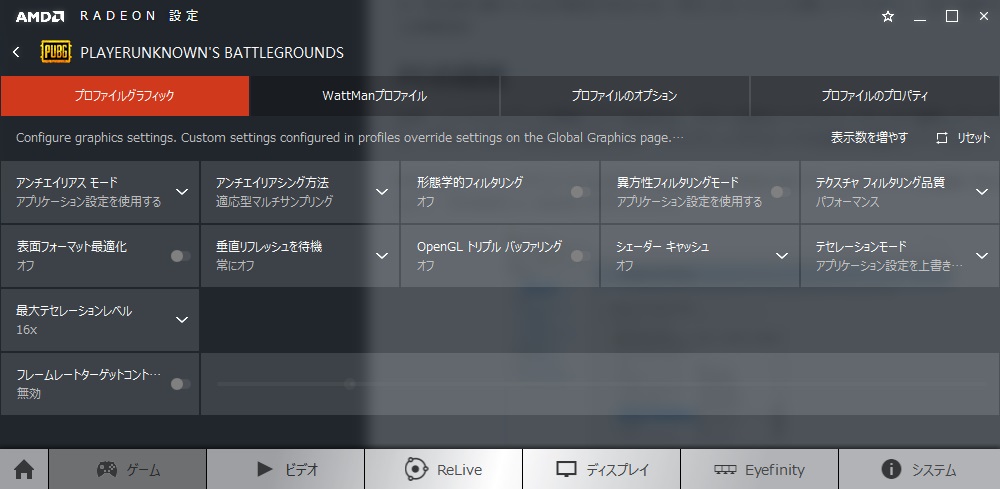The width and height of the screenshot is (1000, 489).
Task: Click 表示数を増やす button
Action: point(869,138)
